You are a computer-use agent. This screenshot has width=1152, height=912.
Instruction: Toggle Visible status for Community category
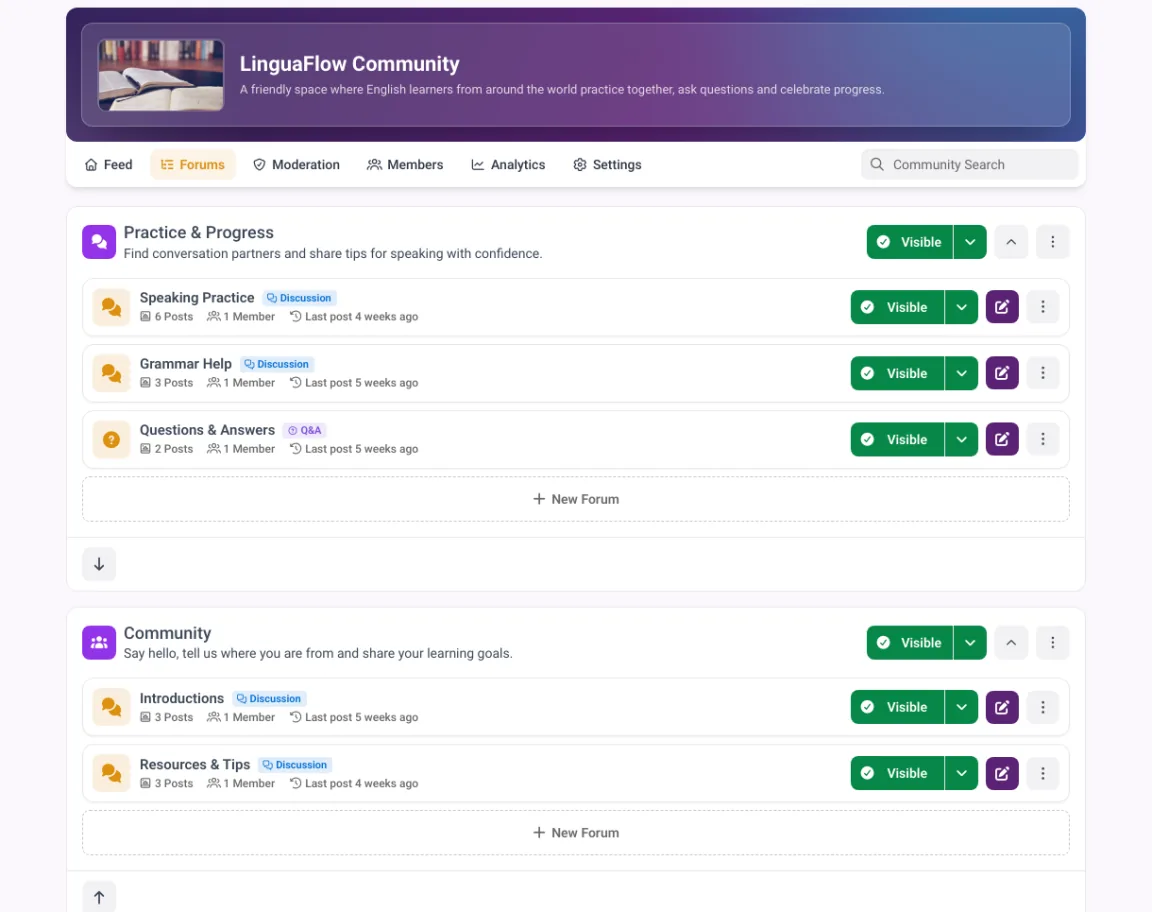pos(910,642)
